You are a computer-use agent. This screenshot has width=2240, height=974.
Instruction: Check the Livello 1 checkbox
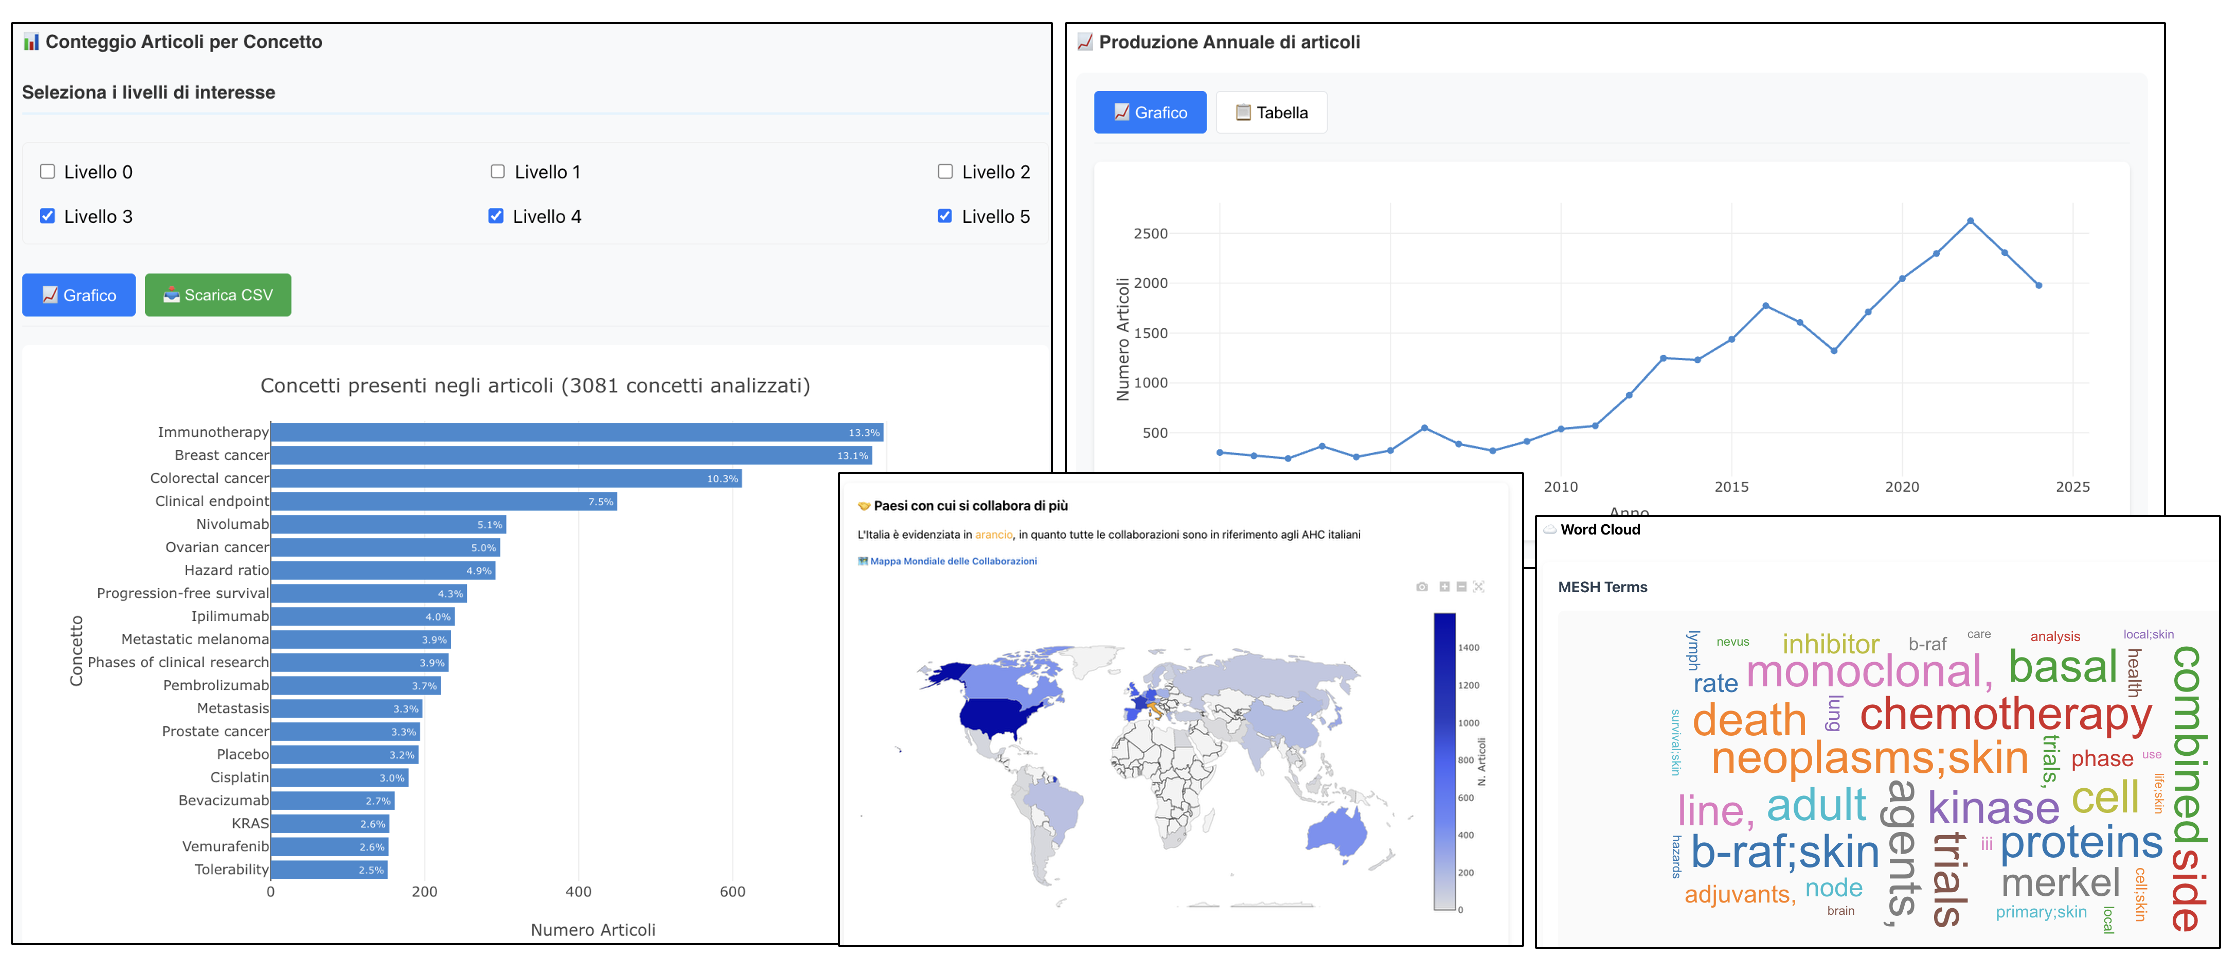tap(497, 172)
